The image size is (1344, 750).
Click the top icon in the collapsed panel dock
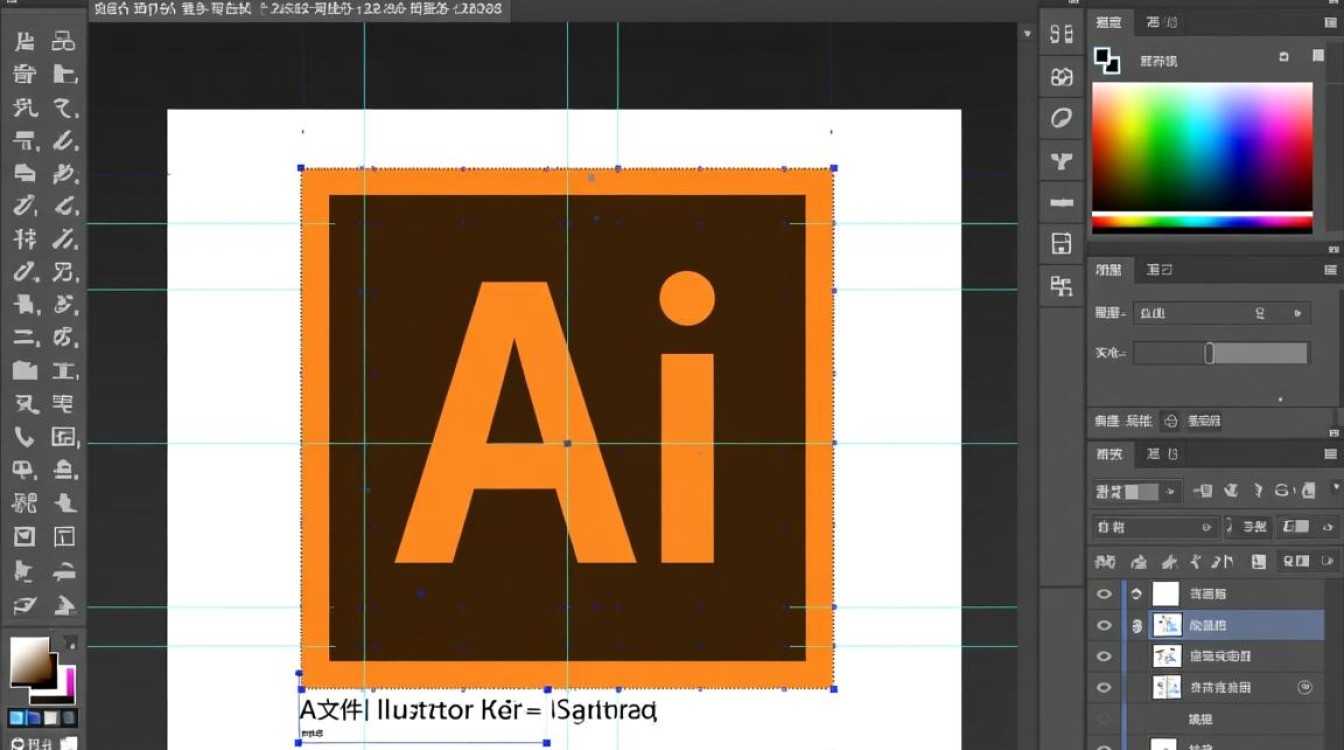point(1061,34)
